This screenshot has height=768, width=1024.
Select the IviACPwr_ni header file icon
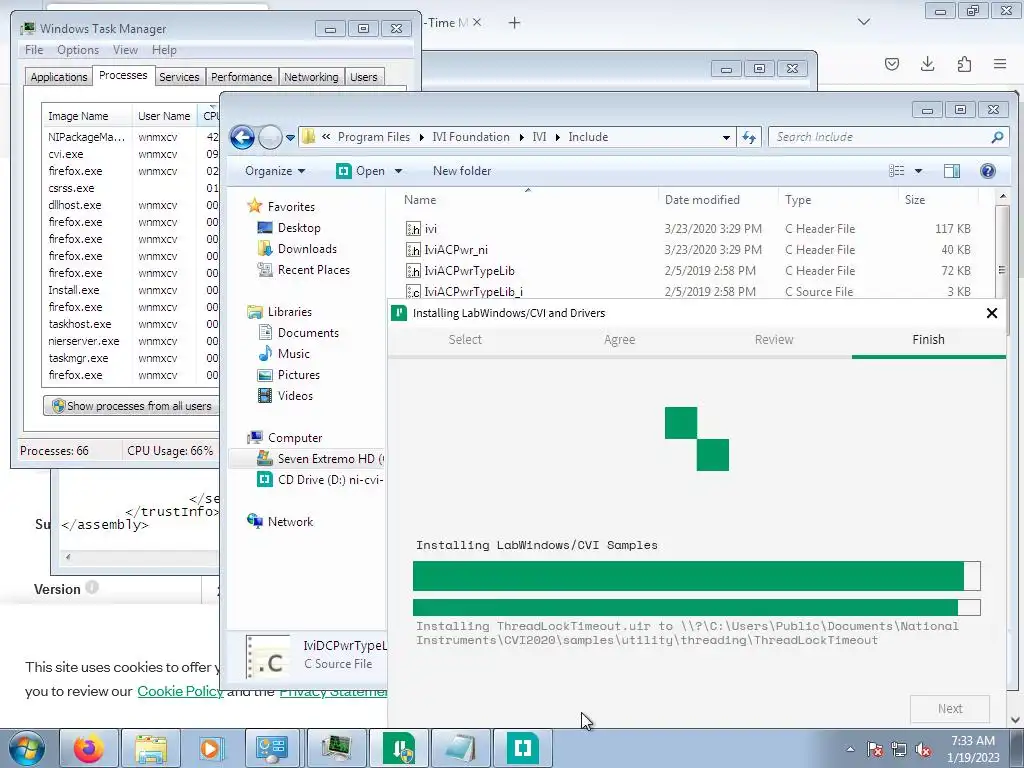[x=413, y=250]
